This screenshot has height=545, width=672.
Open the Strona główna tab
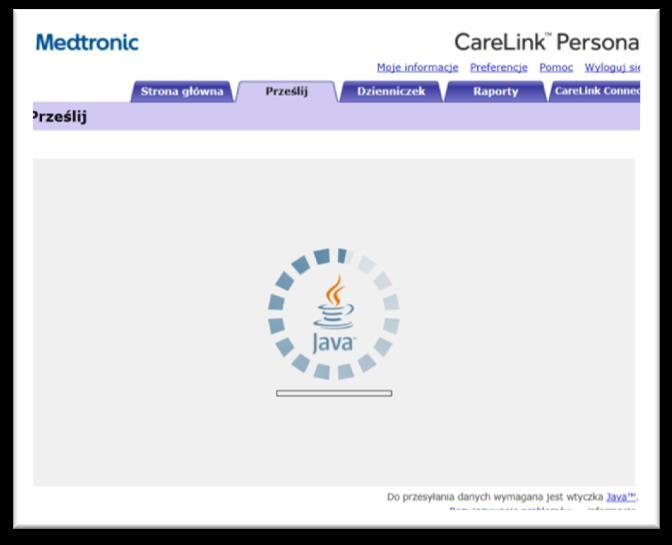click(x=182, y=92)
